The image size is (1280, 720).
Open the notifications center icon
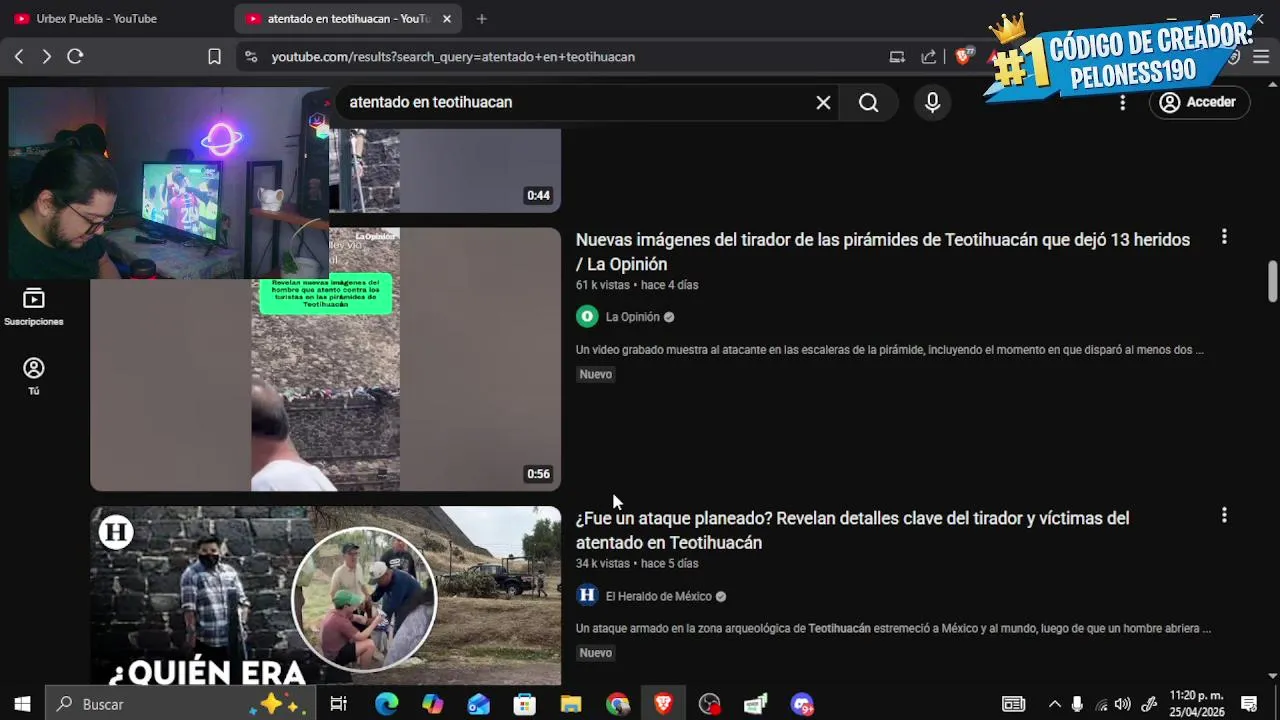pyautogui.click(x=1248, y=704)
